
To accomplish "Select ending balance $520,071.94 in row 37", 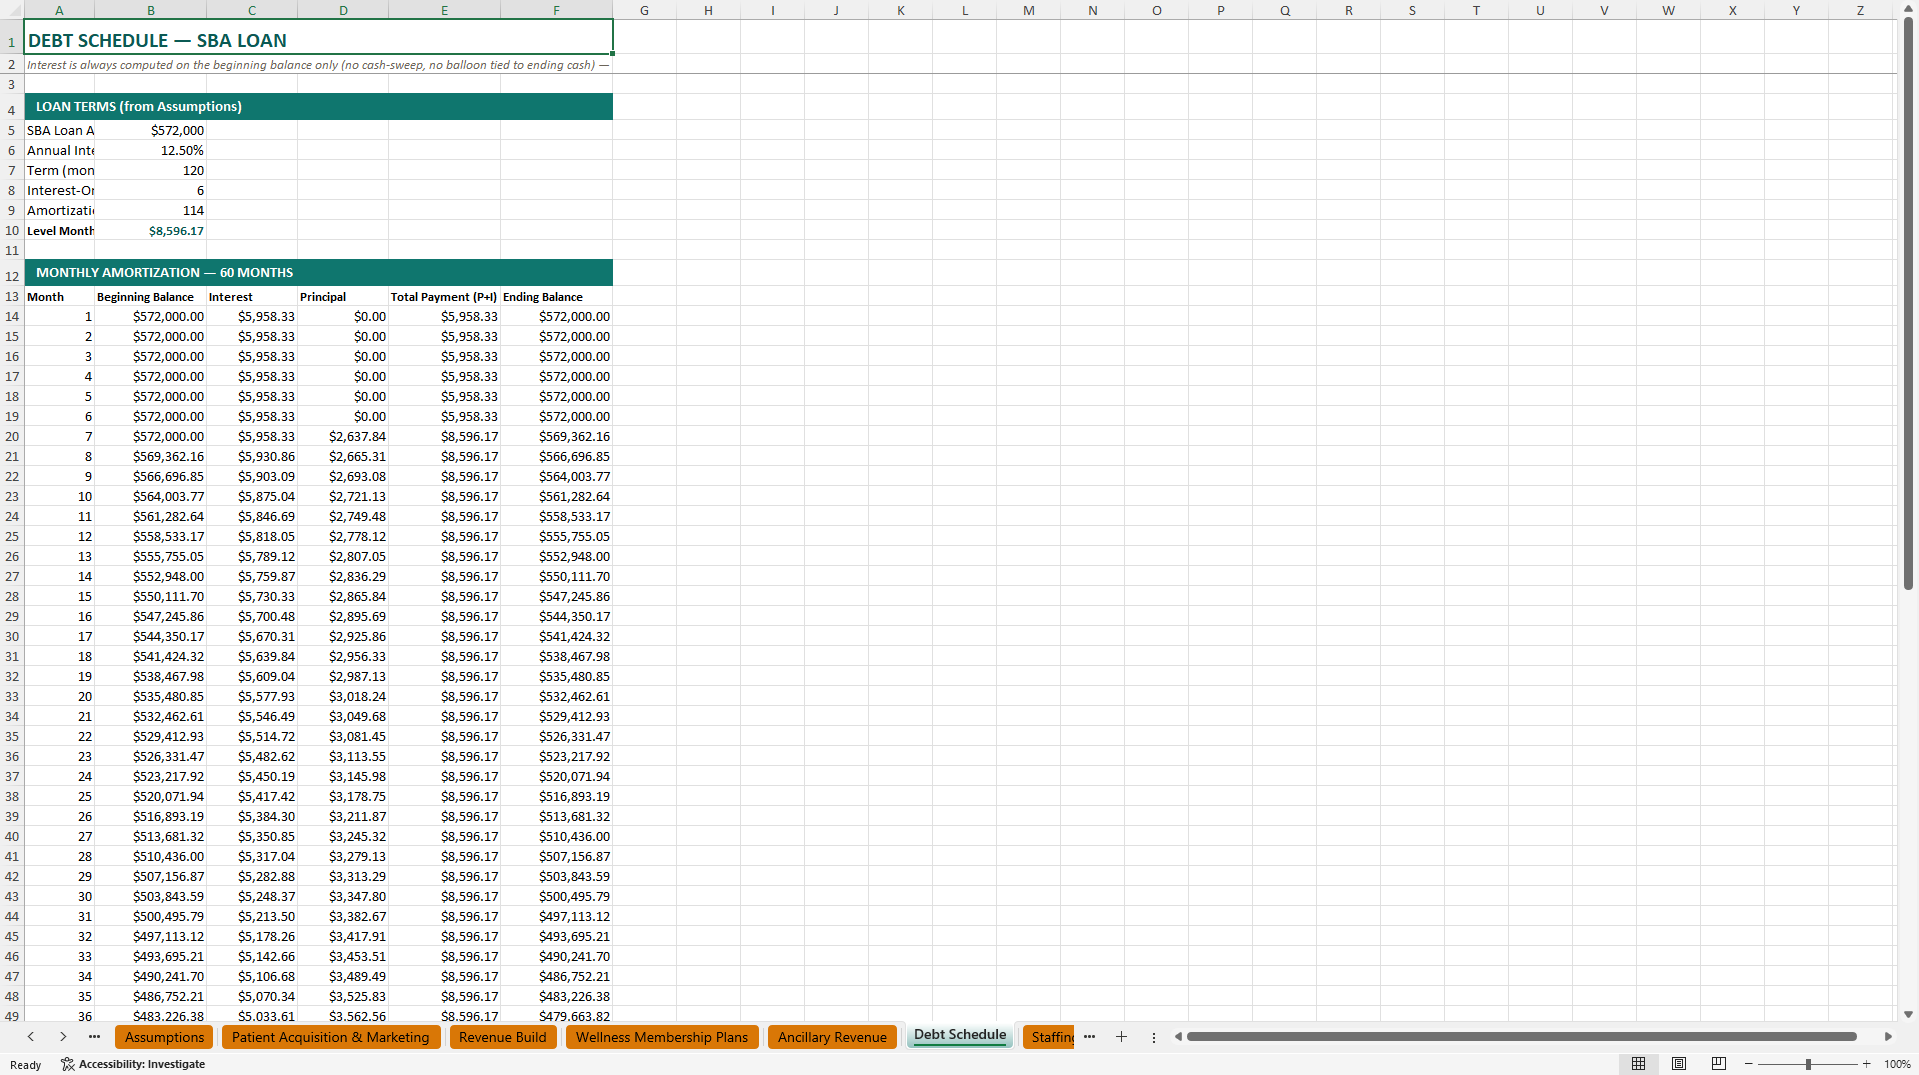I will 556,776.
